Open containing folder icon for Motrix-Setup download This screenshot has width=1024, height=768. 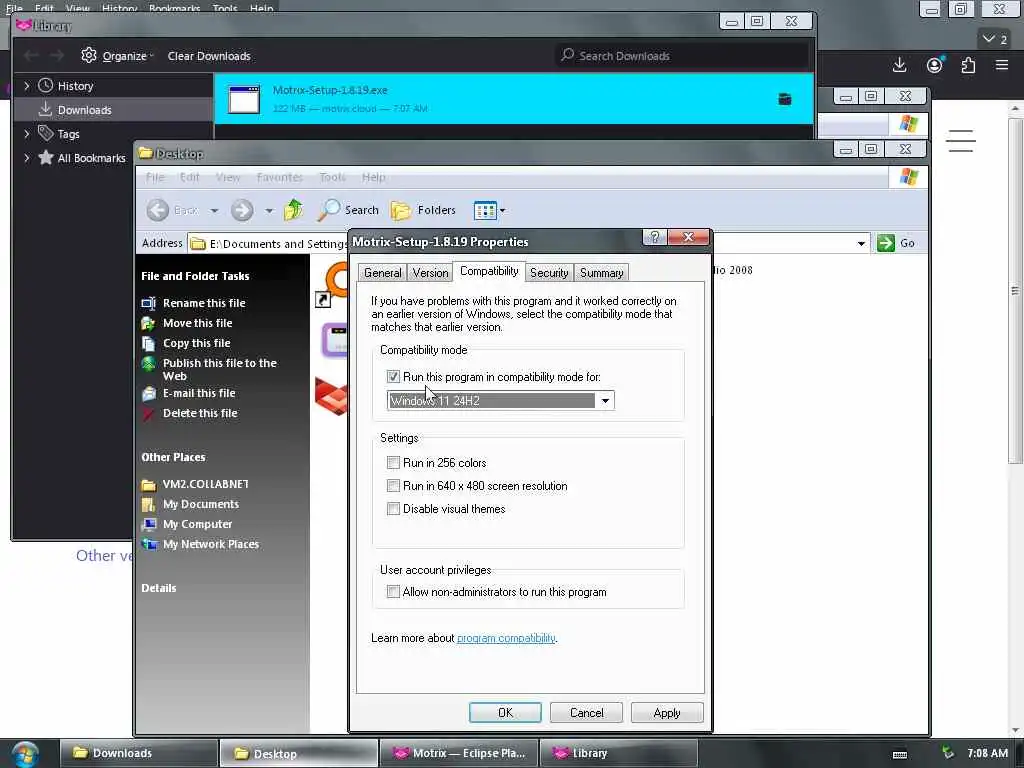(x=785, y=99)
